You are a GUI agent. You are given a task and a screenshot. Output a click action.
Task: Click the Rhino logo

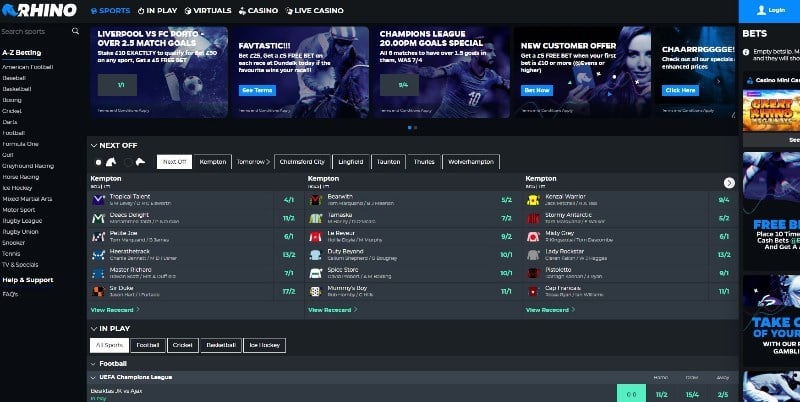(x=39, y=10)
